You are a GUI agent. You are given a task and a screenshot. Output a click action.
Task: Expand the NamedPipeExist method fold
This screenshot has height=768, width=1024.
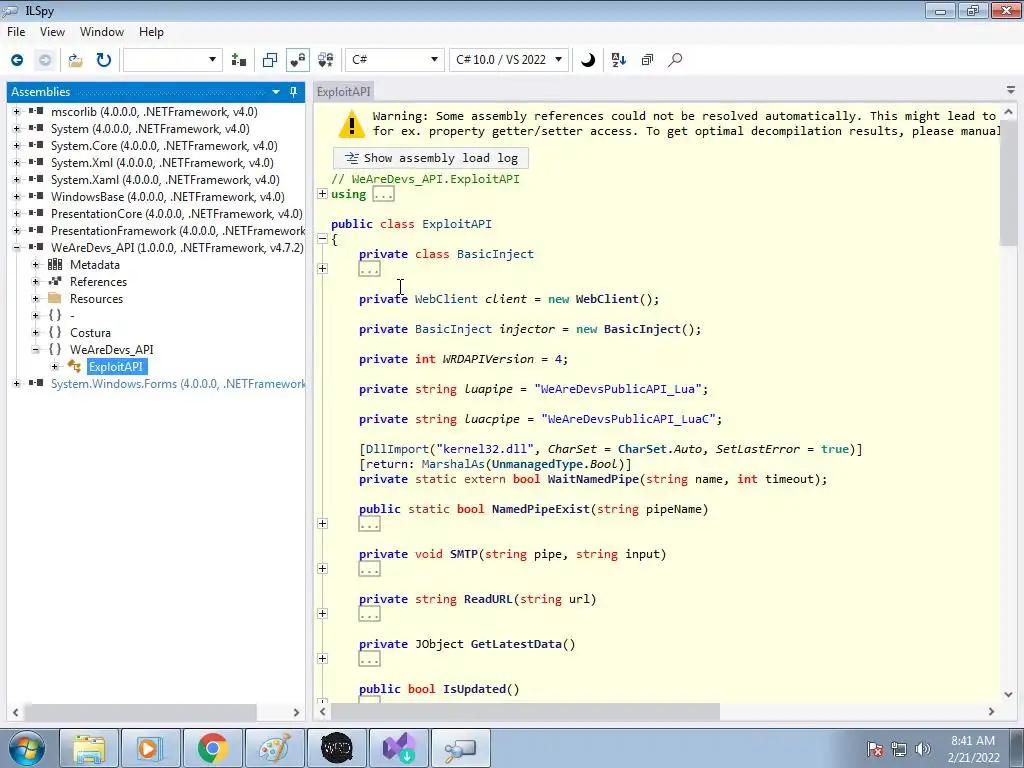pos(322,524)
